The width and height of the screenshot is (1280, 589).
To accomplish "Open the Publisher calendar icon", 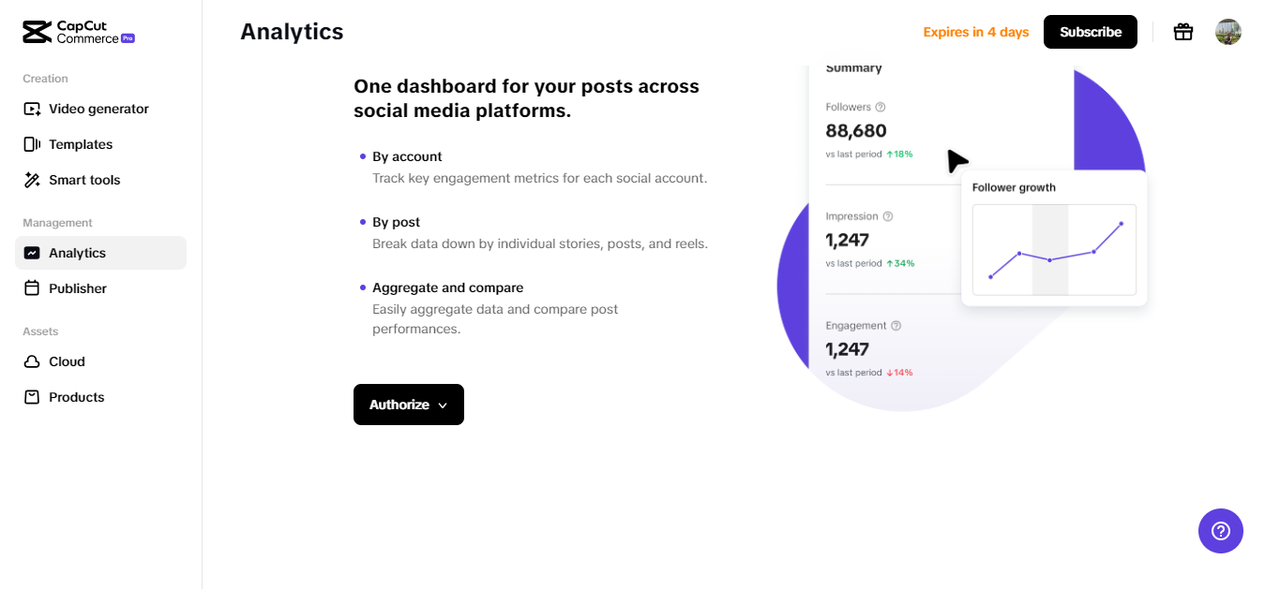I will pyautogui.click(x=32, y=289).
